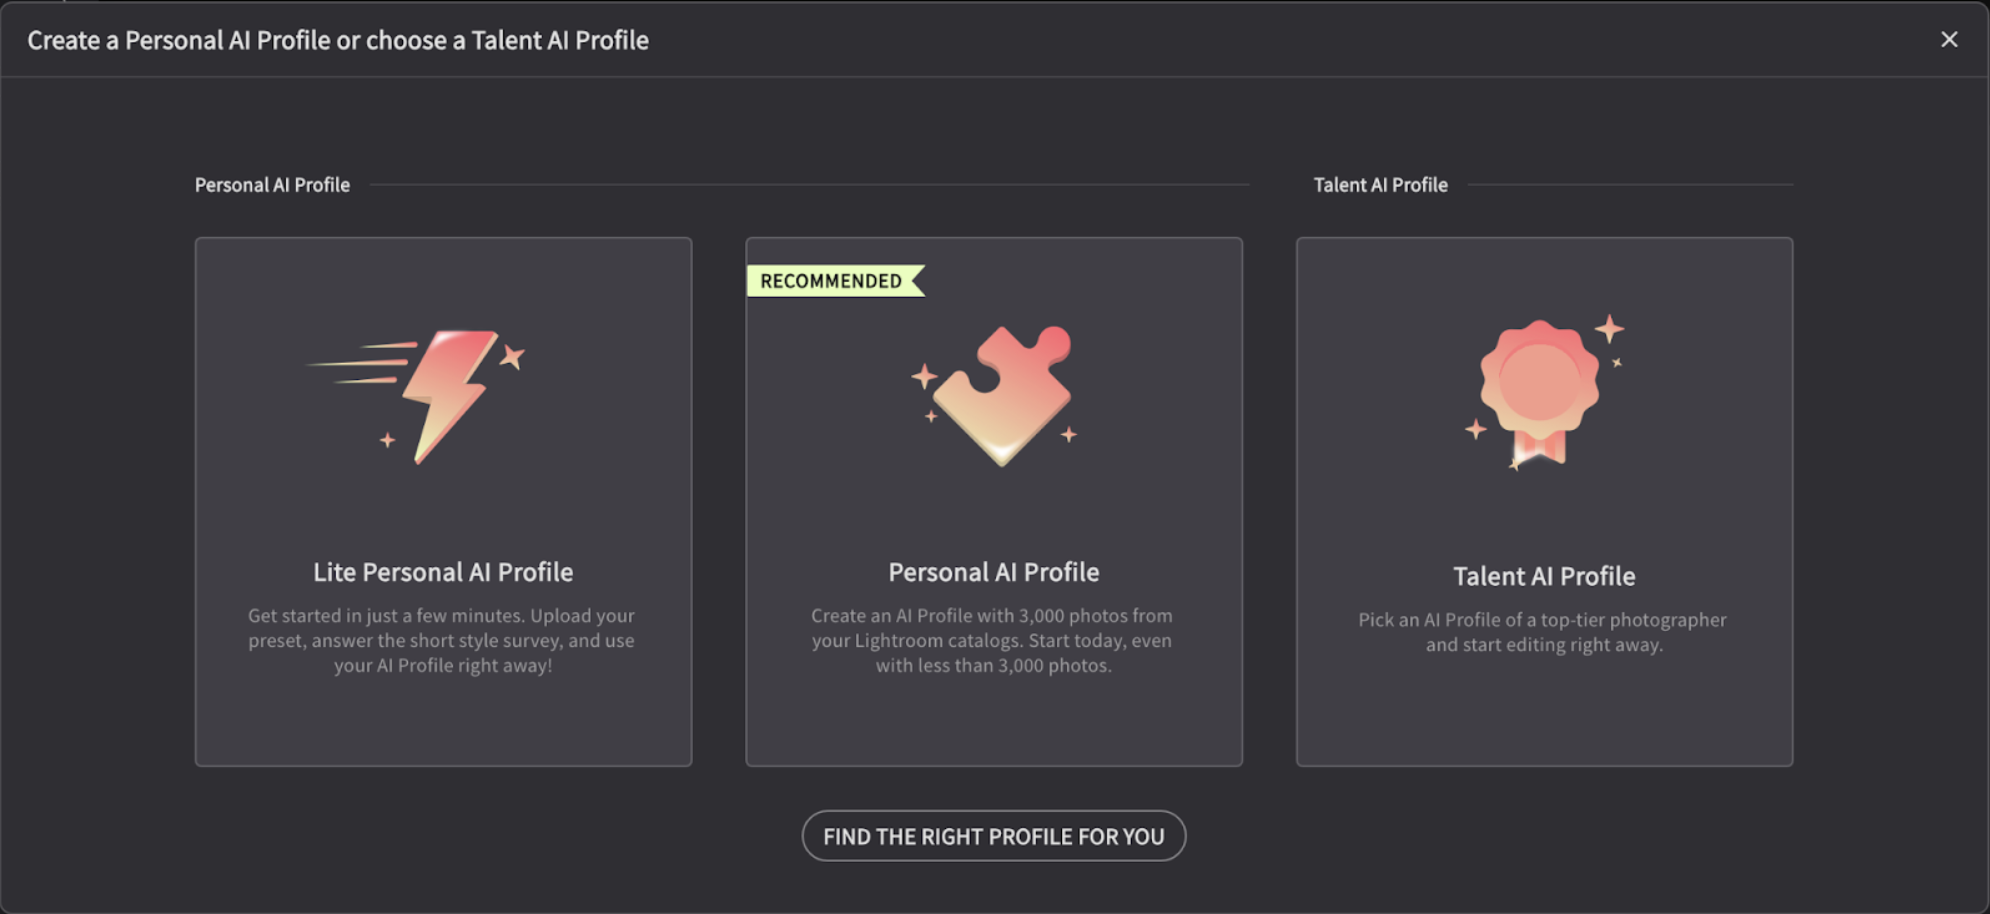The width and height of the screenshot is (1990, 914).
Task: Click the Lite profile description text
Action: pyautogui.click(x=442, y=640)
